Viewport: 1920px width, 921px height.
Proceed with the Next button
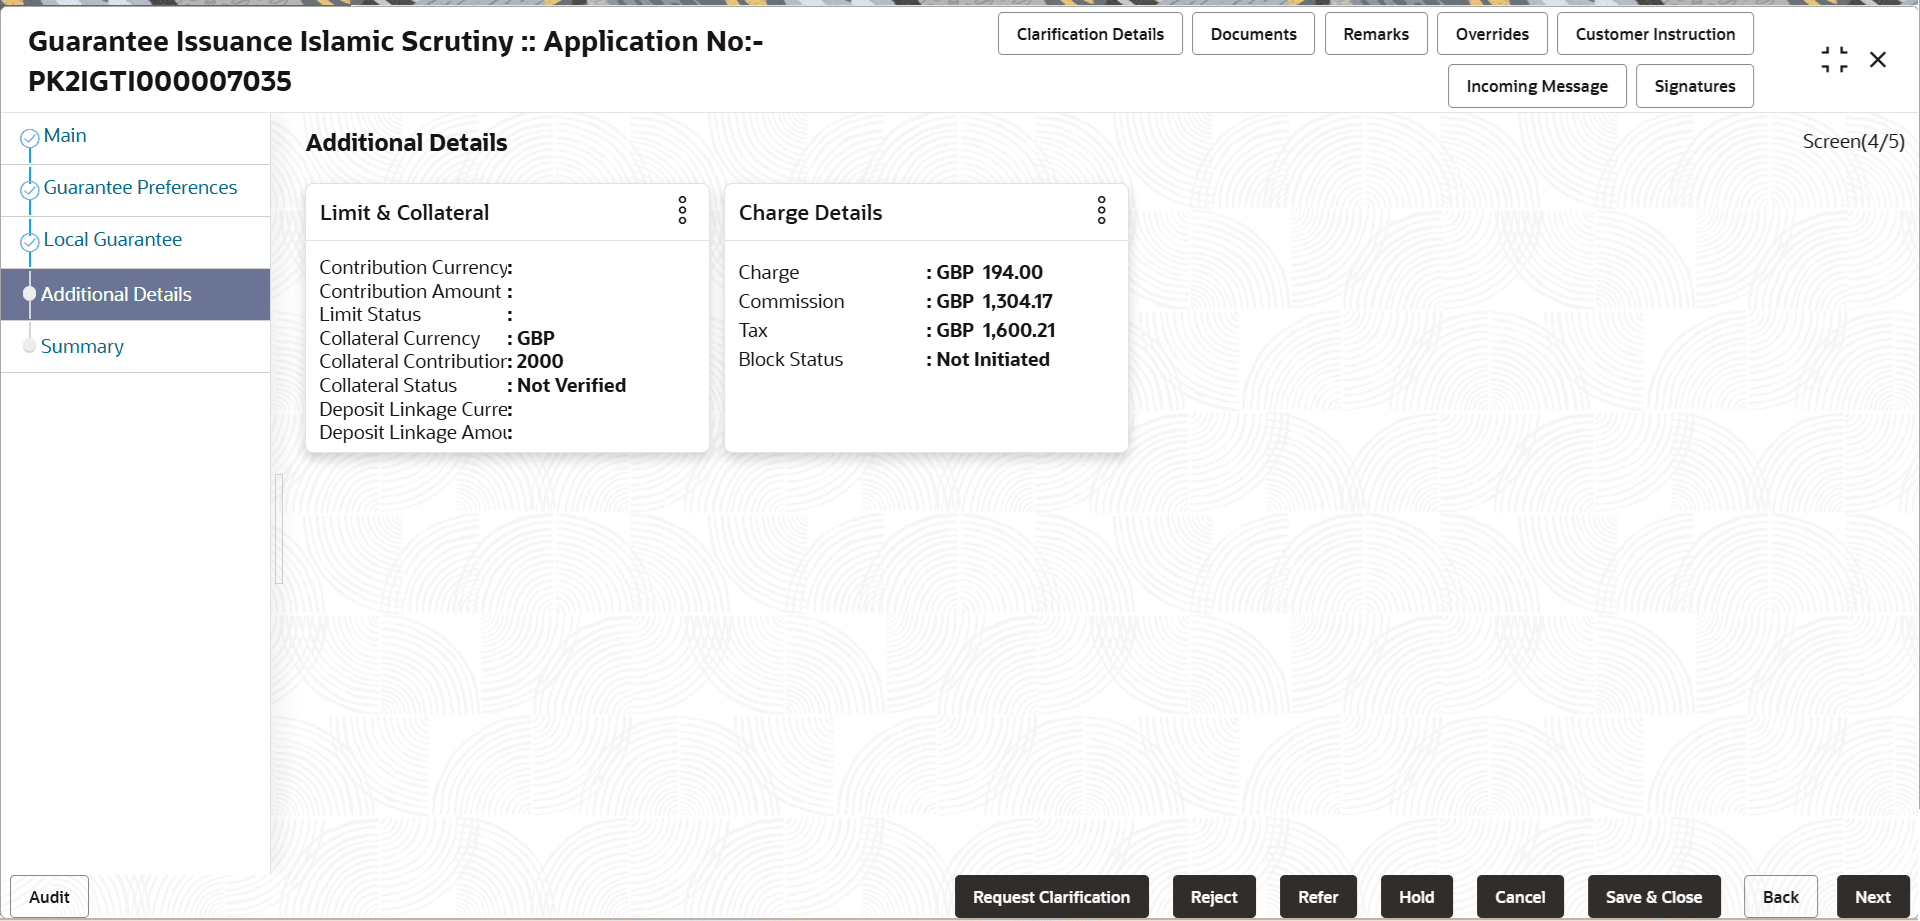(1873, 897)
